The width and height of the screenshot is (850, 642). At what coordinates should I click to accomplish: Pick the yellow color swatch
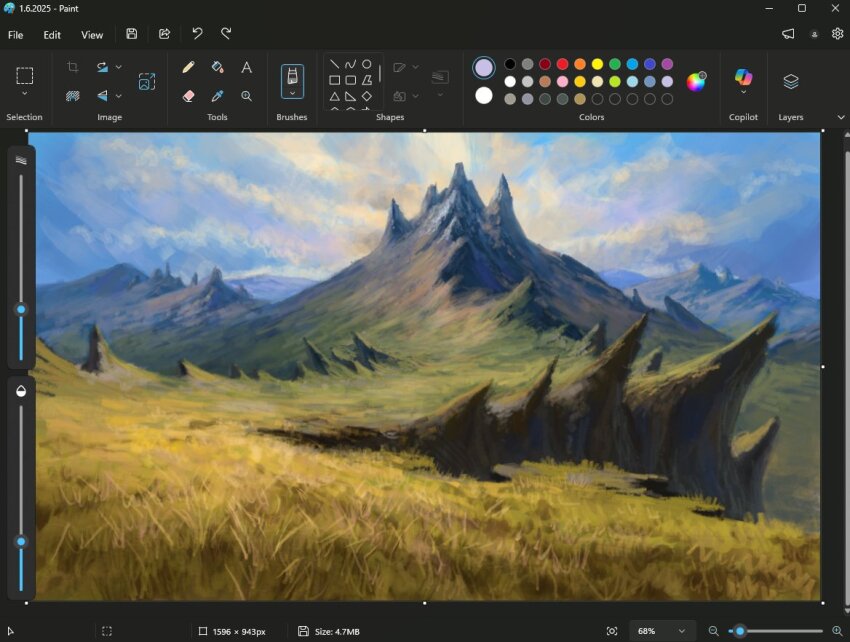(x=597, y=64)
